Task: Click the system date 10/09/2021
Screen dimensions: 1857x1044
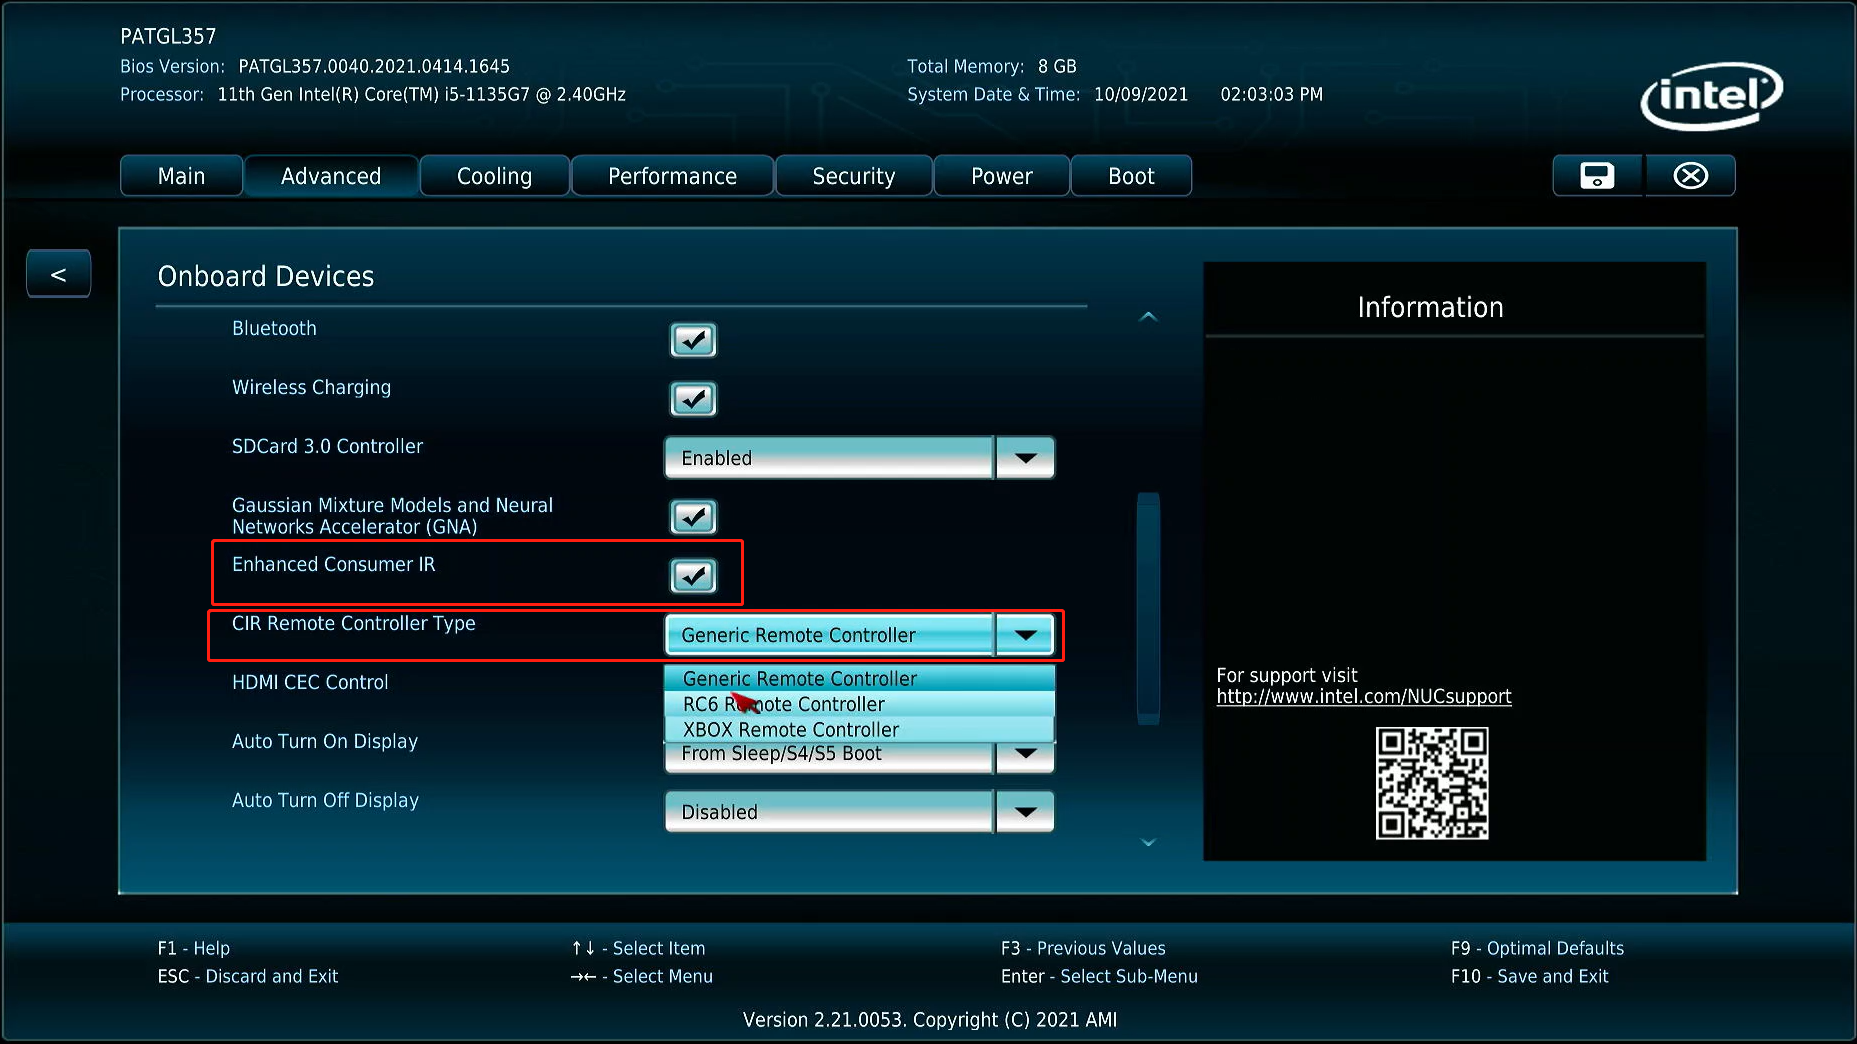Action: pyautogui.click(x=1141, y=94)
